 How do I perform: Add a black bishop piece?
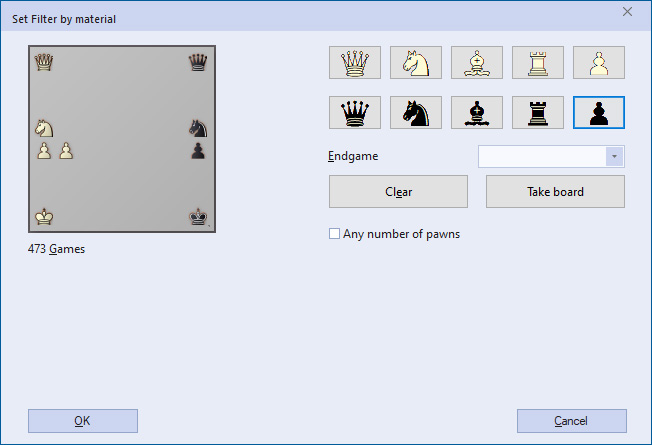point(477,113)
